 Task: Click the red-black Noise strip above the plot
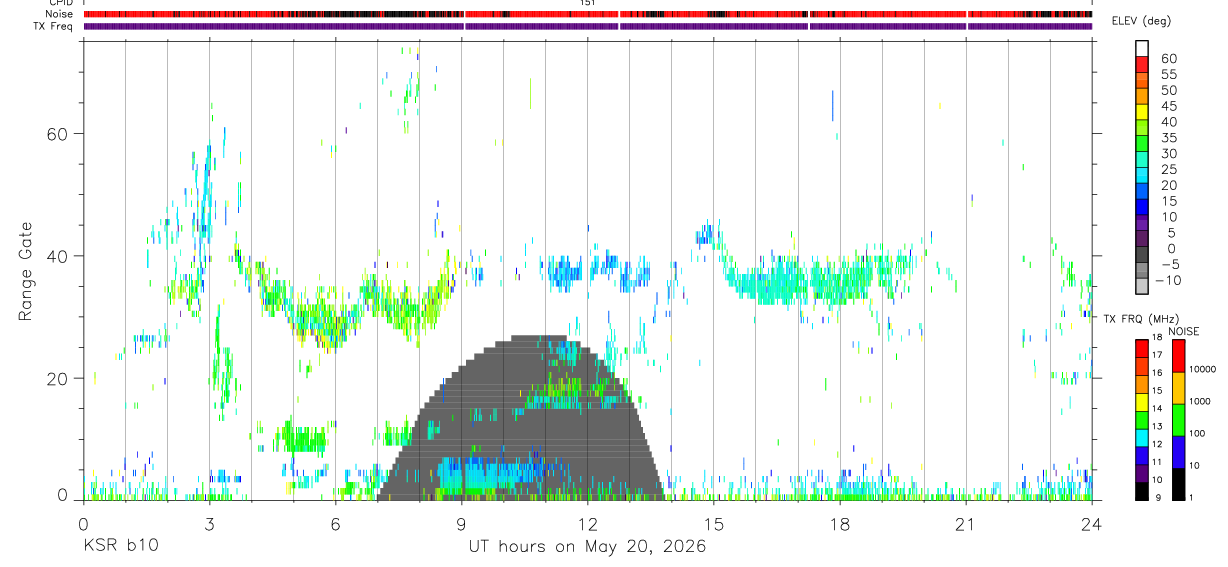tap(588, 14)
